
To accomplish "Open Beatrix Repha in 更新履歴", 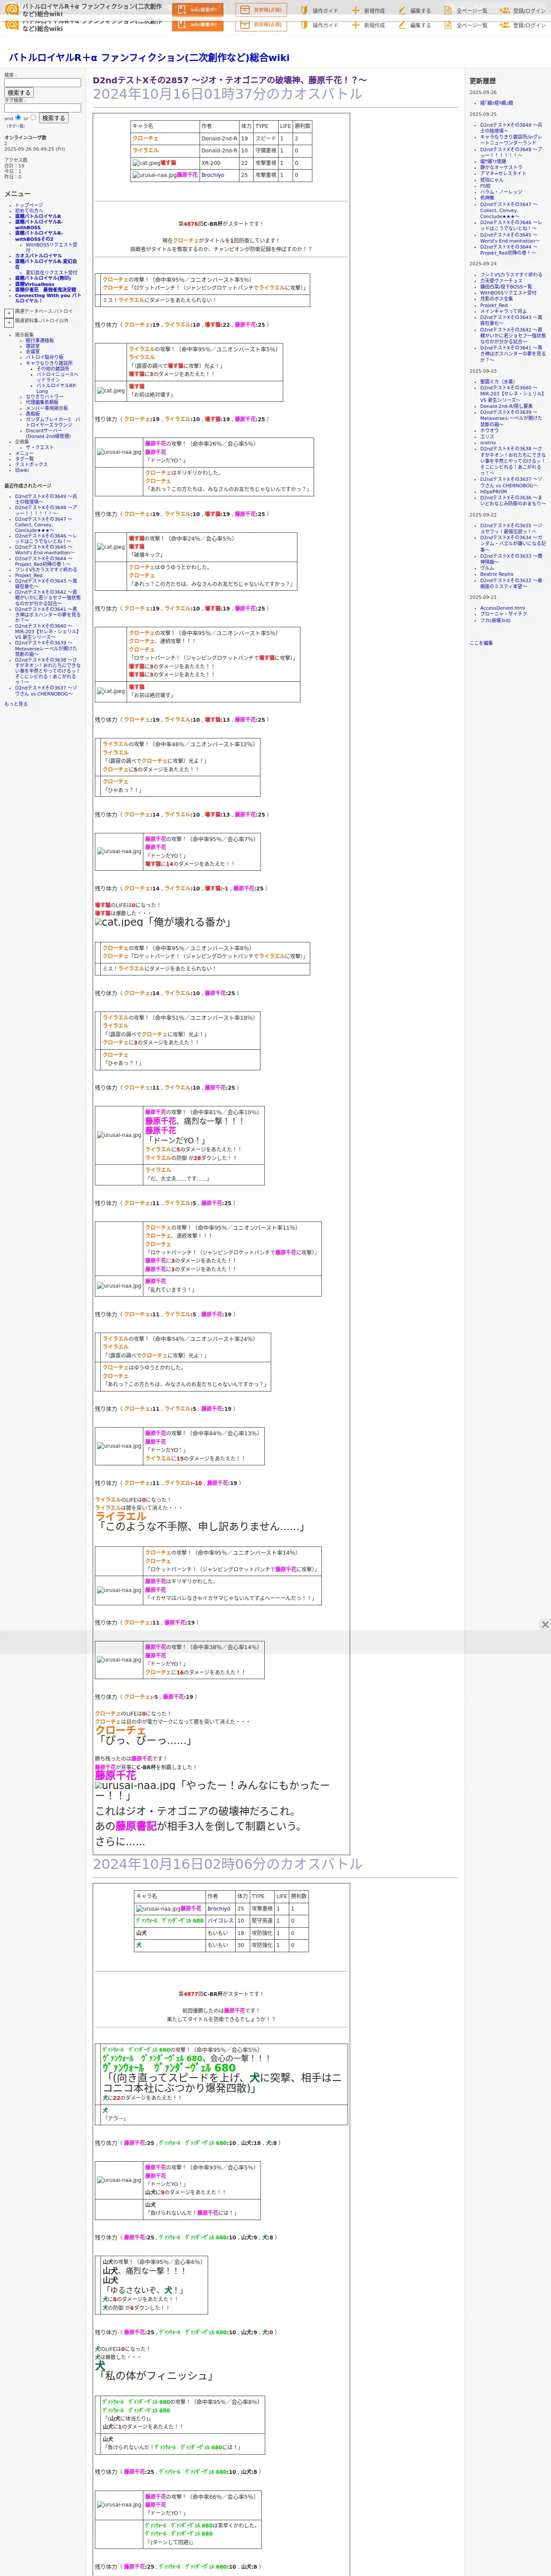I will pos(496,574).
